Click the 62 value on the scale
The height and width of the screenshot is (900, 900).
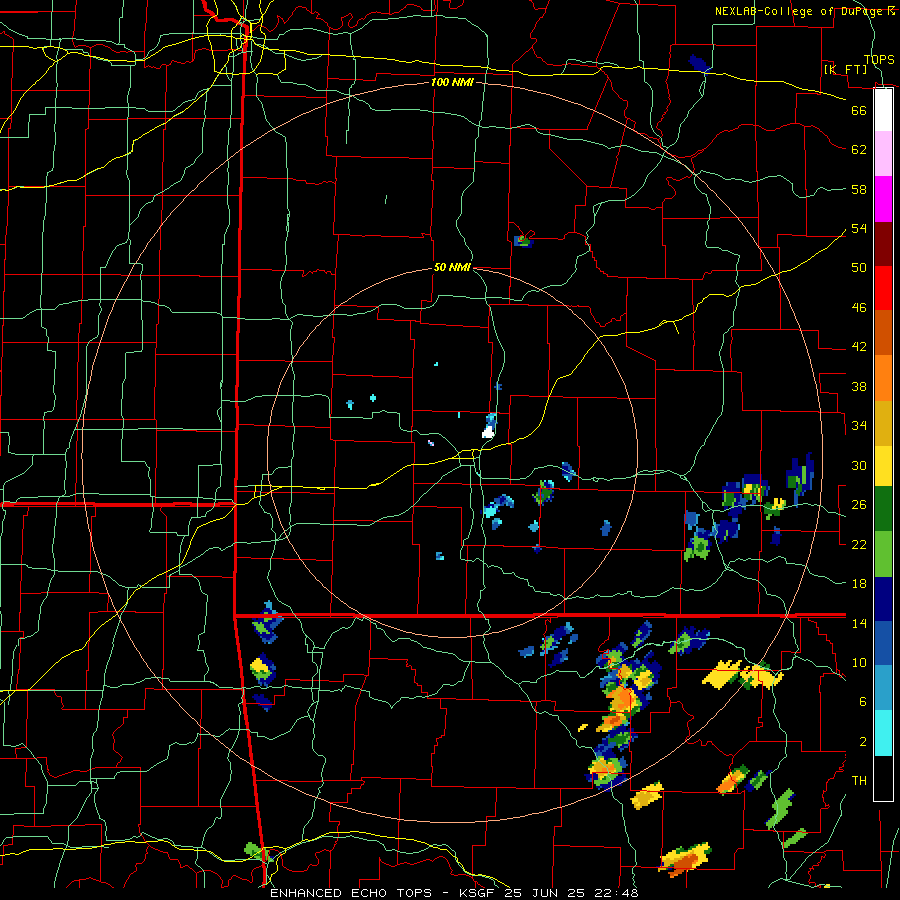click(x=859, y=150)
